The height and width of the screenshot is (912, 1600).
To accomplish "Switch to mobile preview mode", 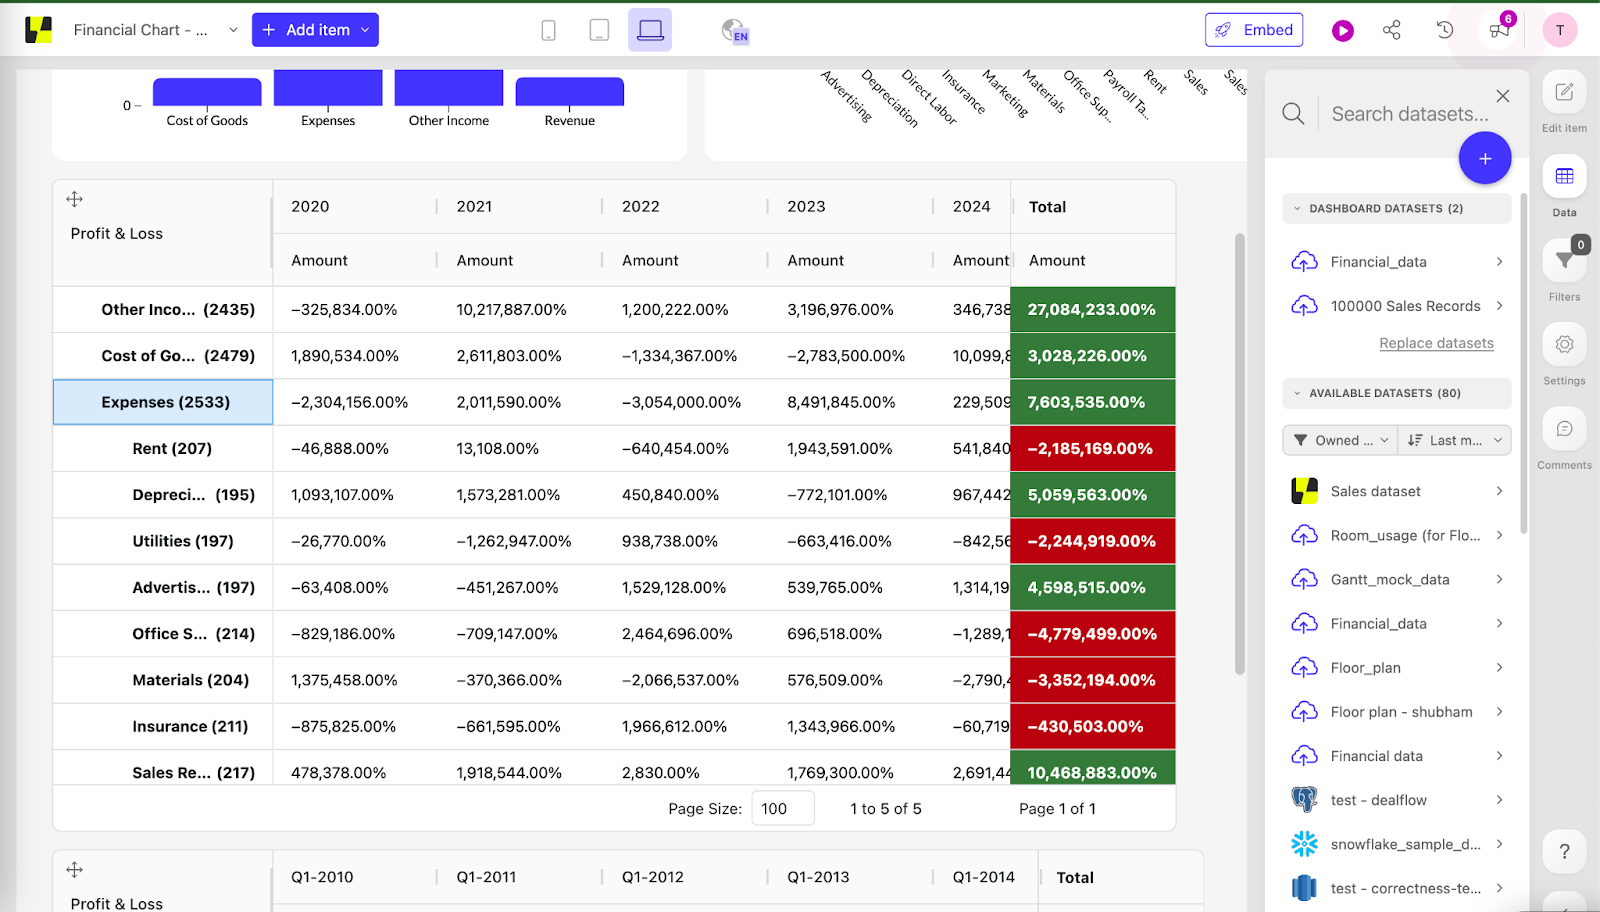I will pos(548,30).
